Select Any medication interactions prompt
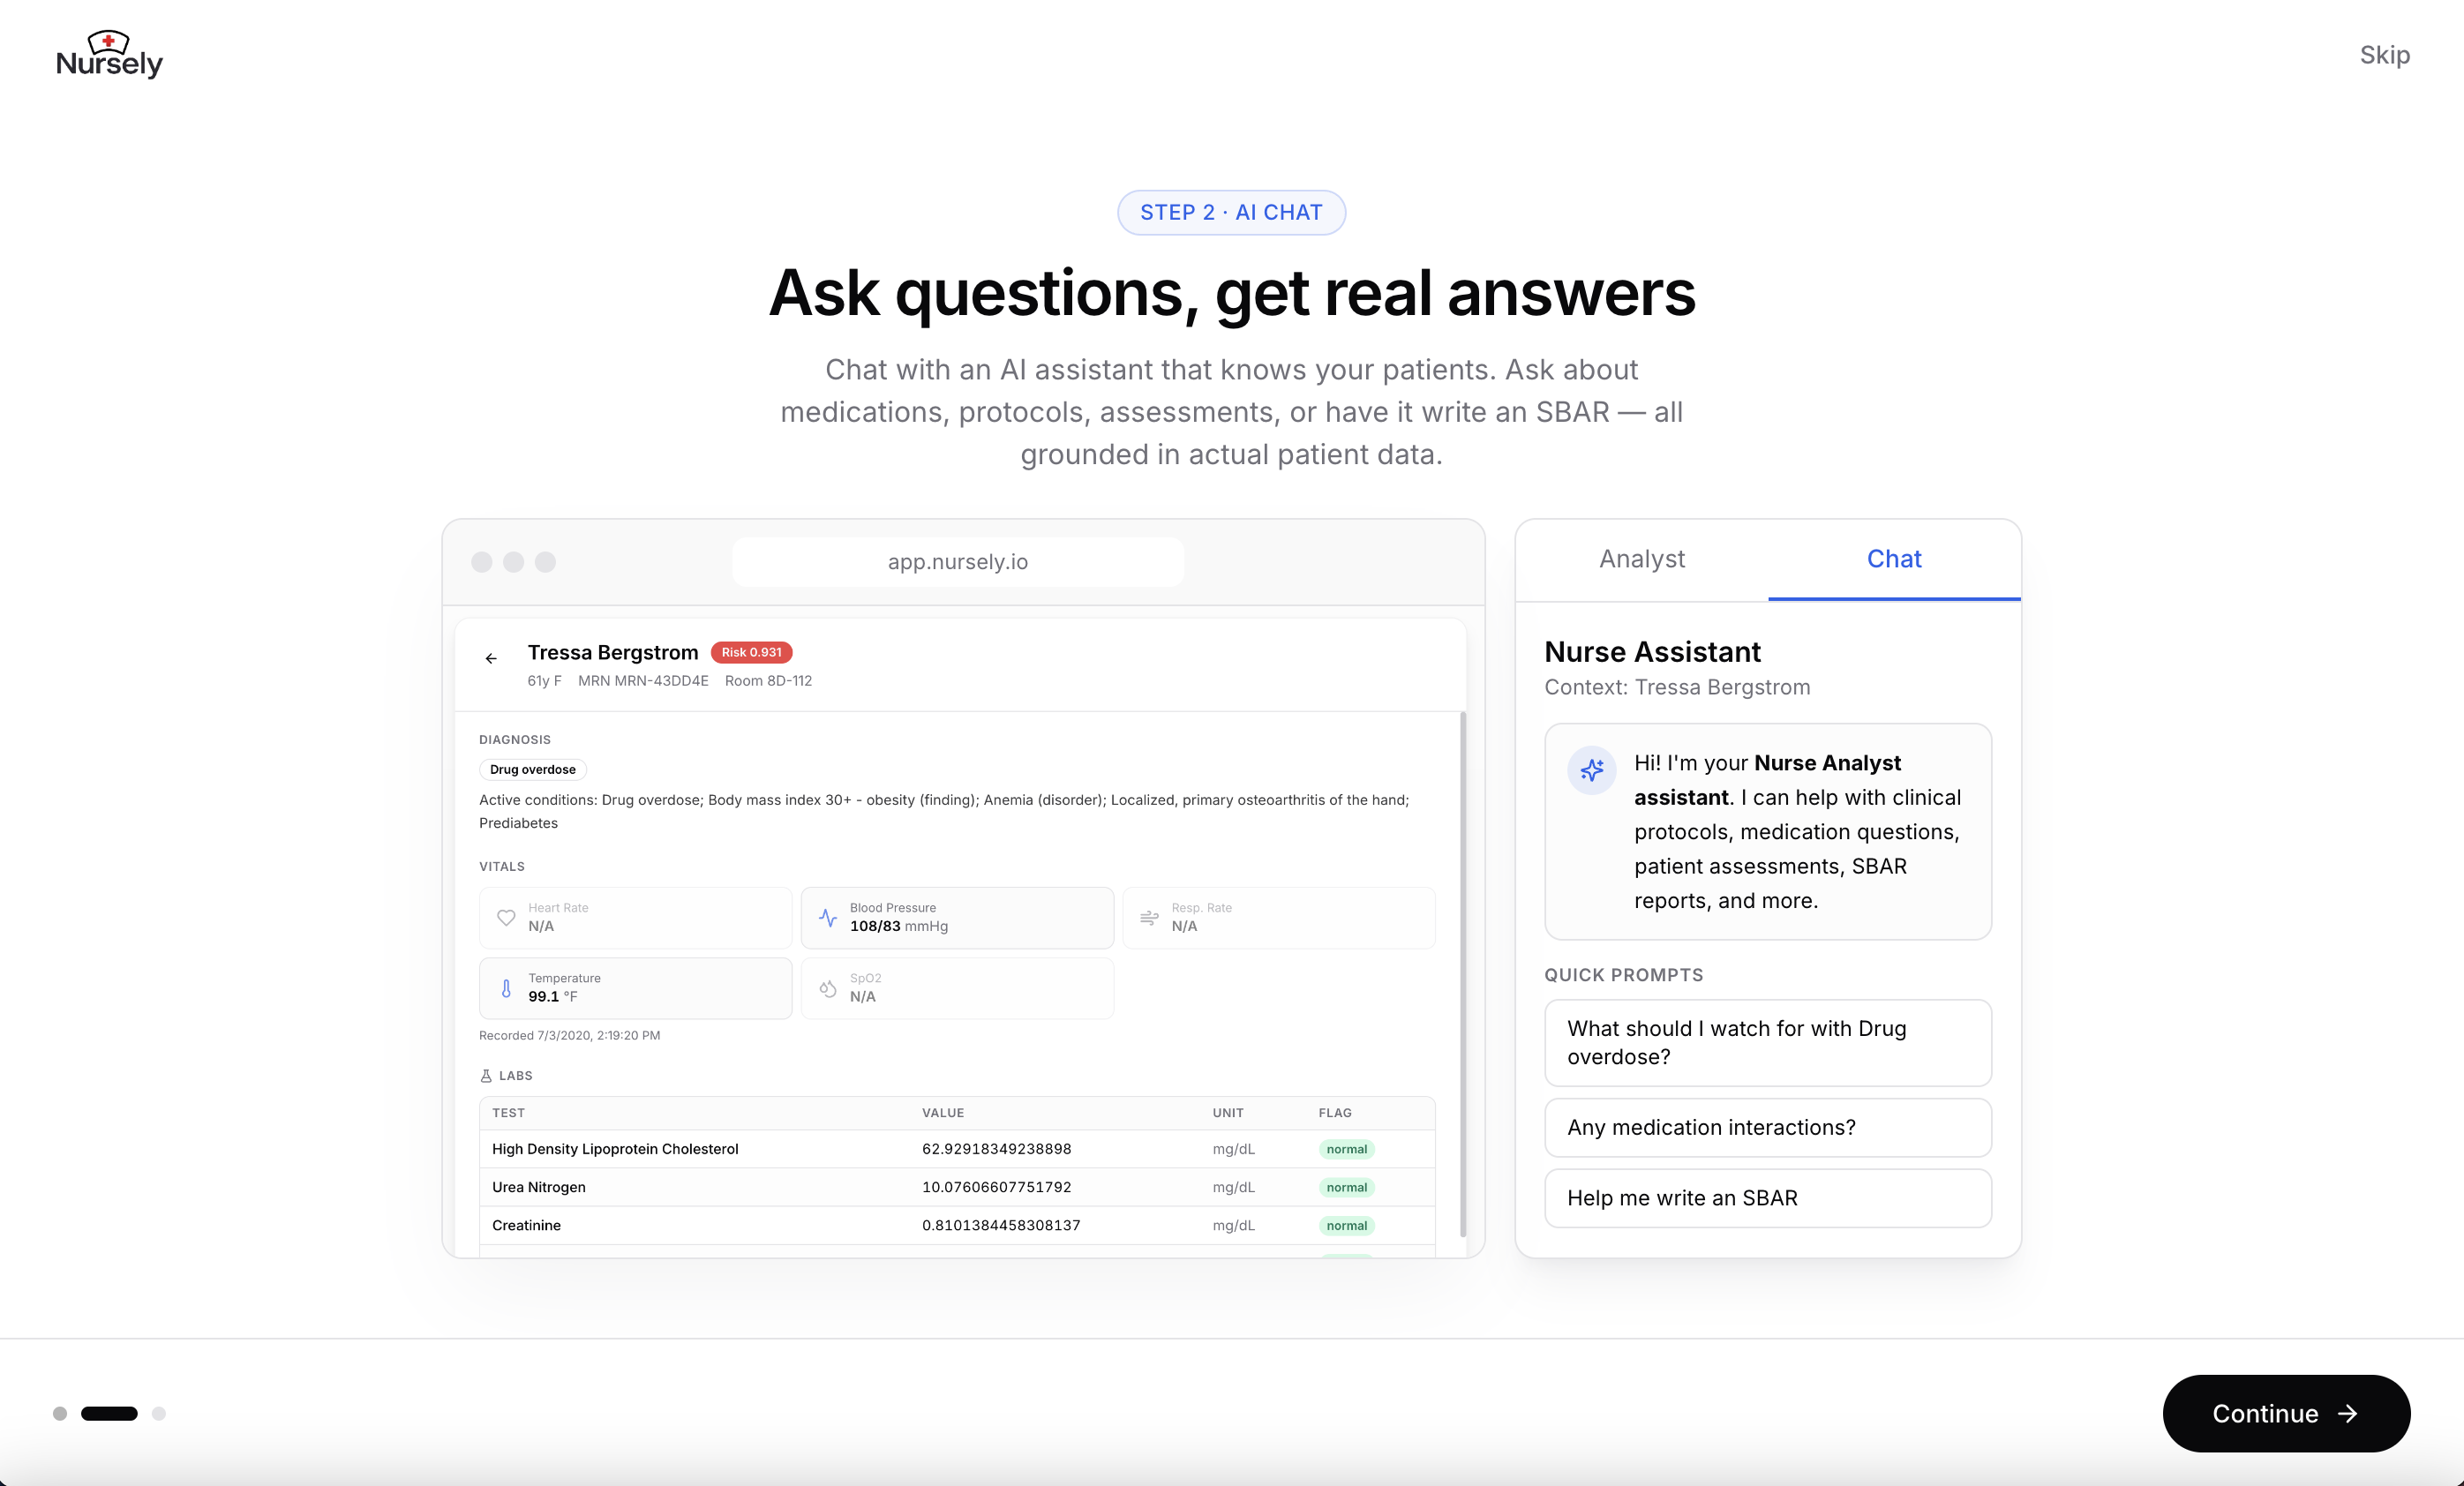This screenshot has height=1486, width=2464. point(1767,1127)
